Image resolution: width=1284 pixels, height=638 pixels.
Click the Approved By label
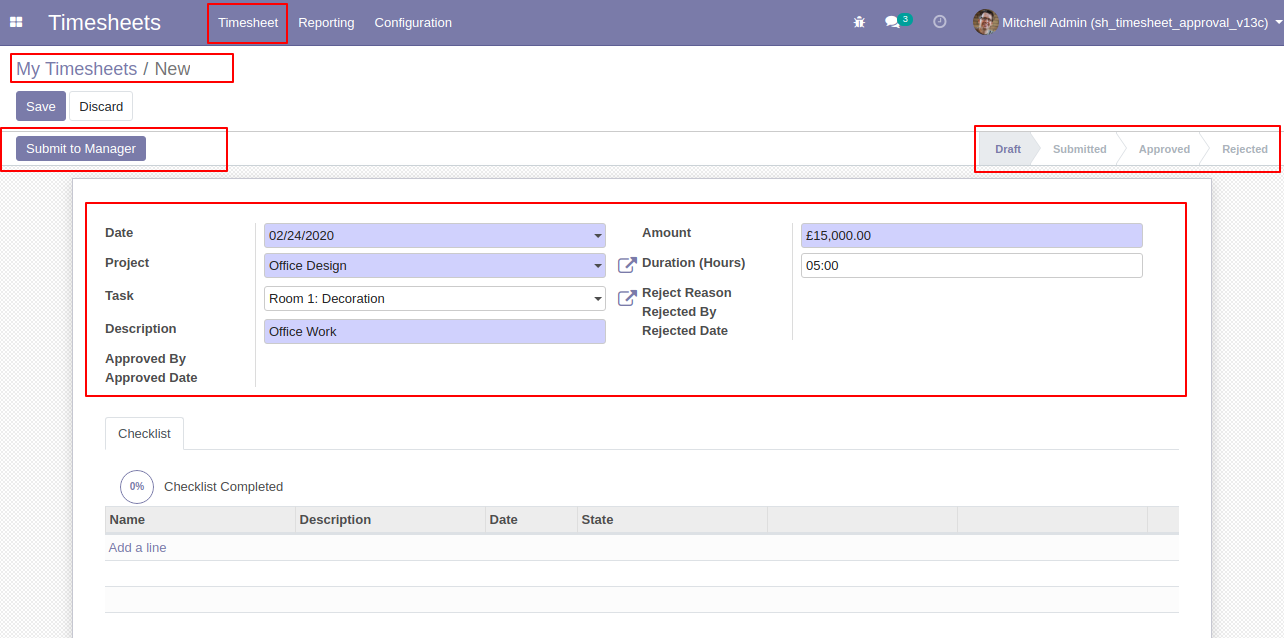(x=146, y=359)
